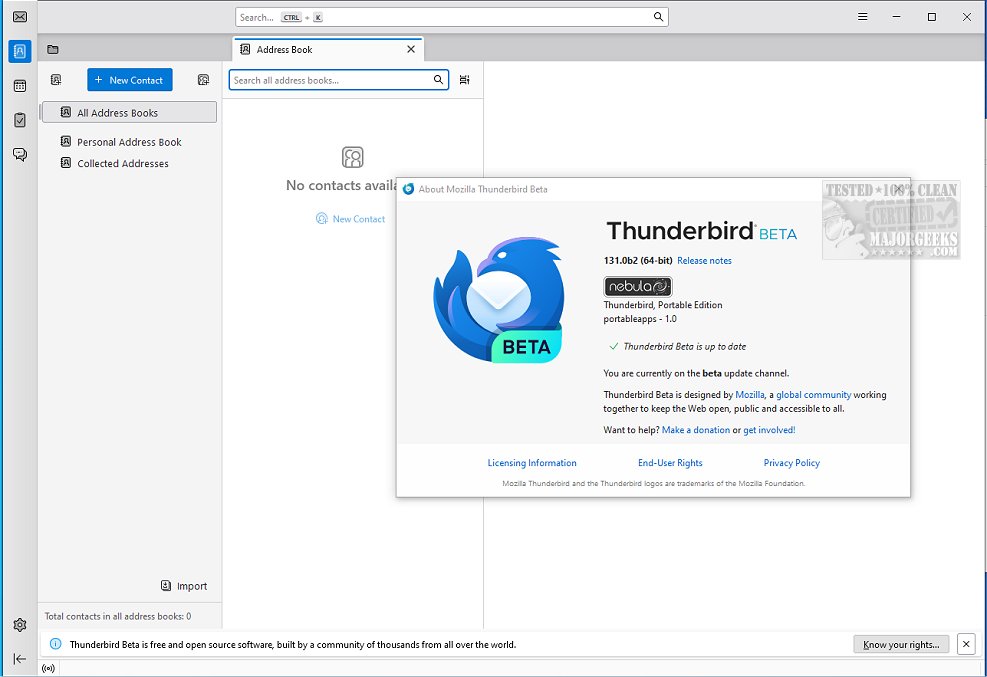Click the 'About Mozilla Thunderbird Beta' dialog title

(483, 189)
